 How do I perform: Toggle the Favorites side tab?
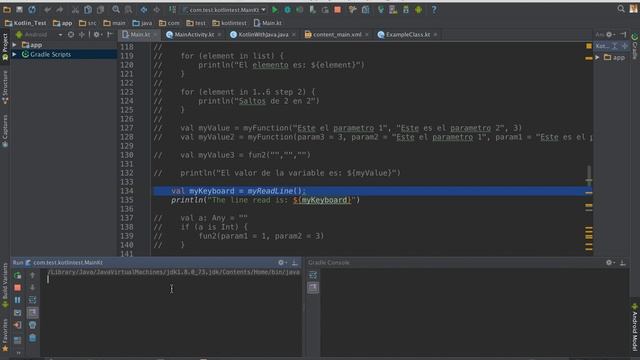pos(5,335)
